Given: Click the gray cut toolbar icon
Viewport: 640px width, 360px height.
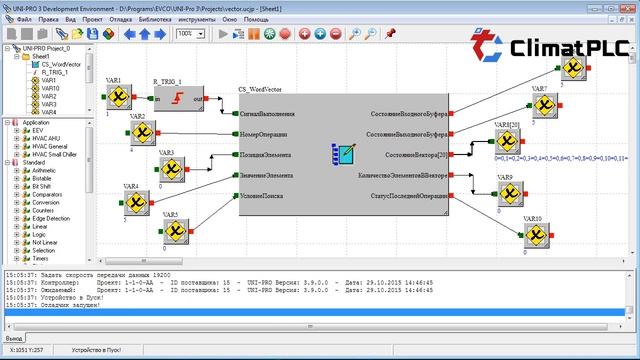Looking at the screenshot, I should 11,34.
